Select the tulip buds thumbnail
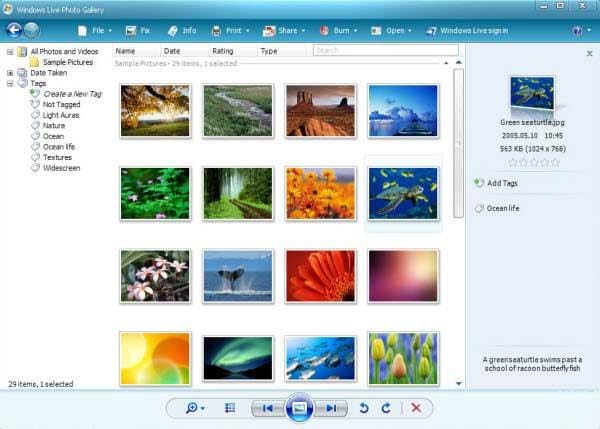This screenshot has width=600, height=429. 403,359
